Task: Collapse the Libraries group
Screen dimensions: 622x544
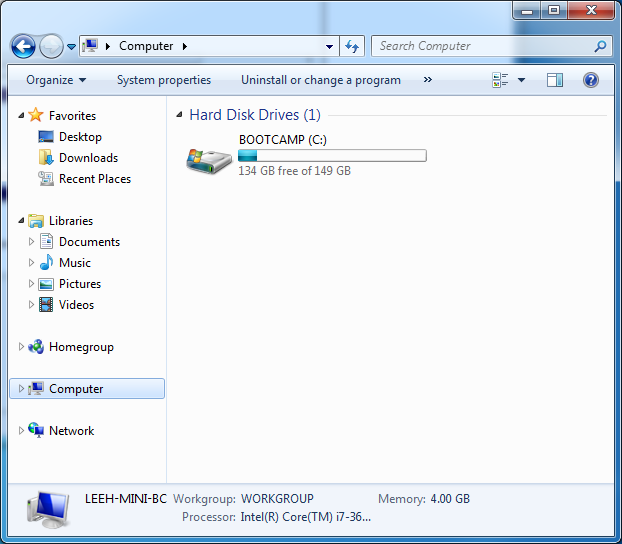Action: click(21, 221)
